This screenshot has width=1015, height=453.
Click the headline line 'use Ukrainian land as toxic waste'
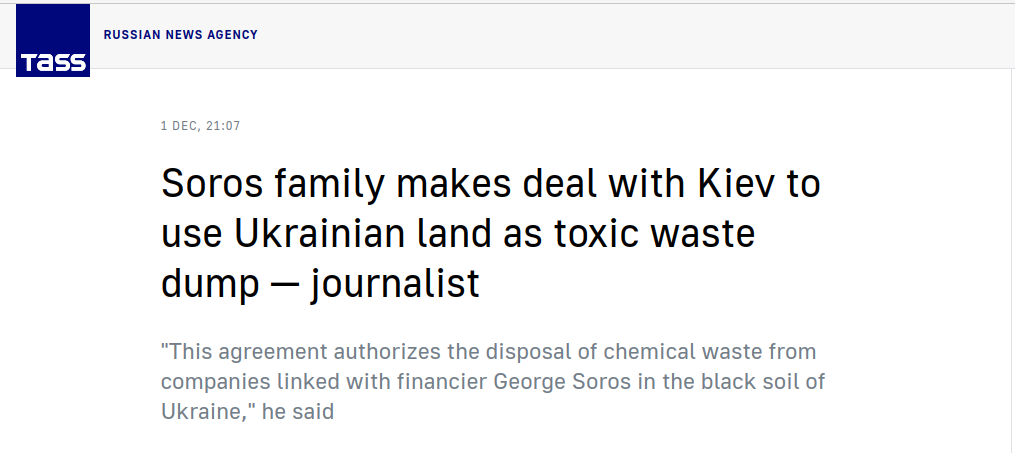point(458,235)
